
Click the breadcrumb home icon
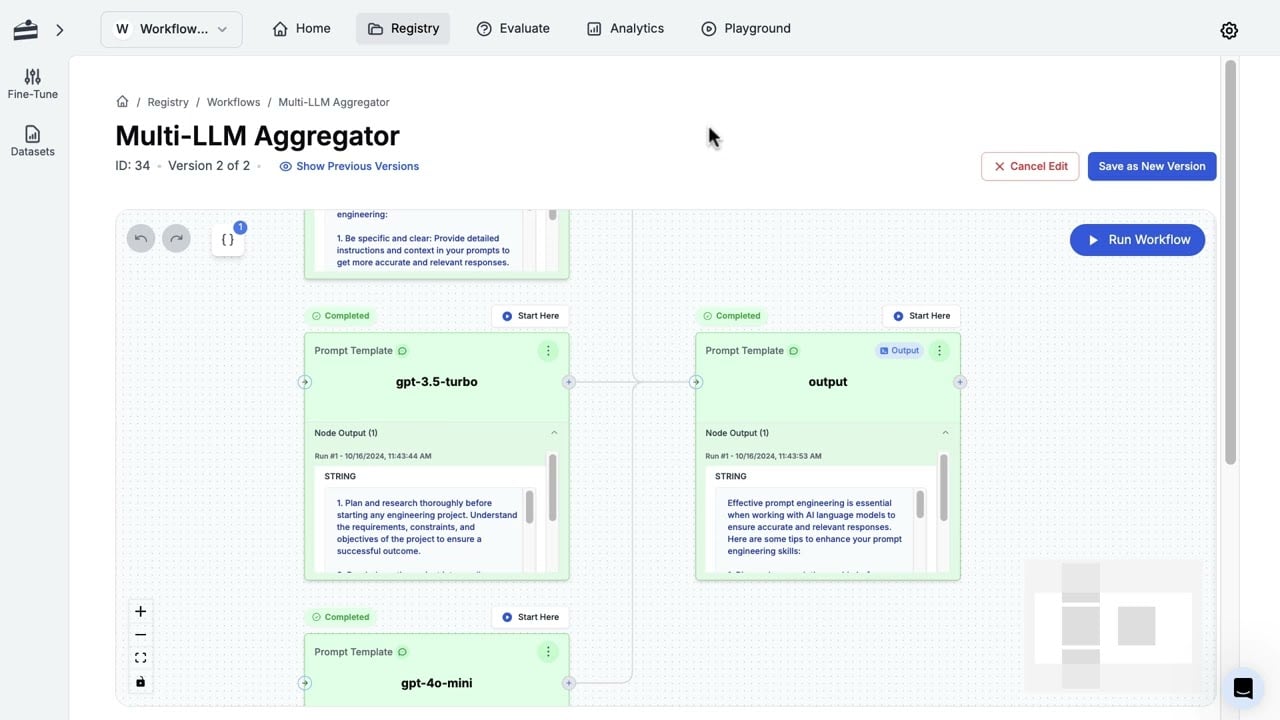pyautogui.click(x=122, y=101)
